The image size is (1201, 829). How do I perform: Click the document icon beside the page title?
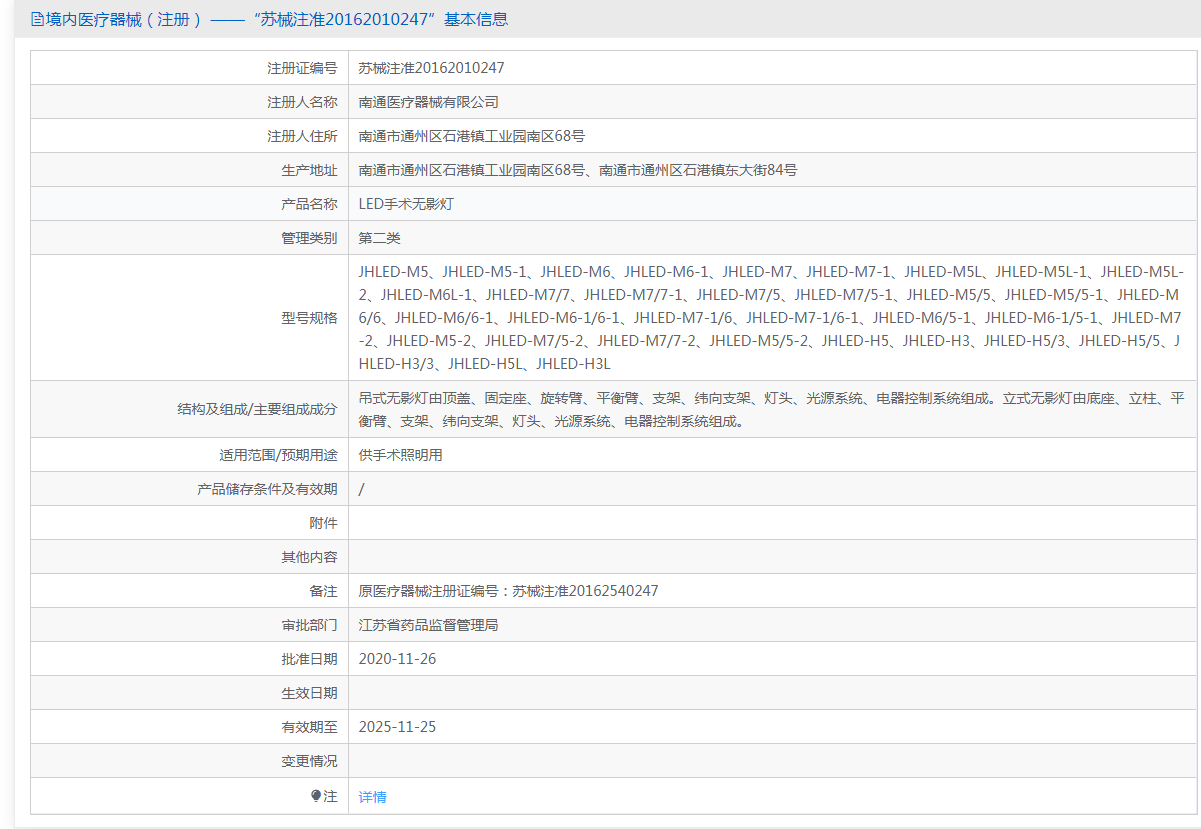pos(37,19)
